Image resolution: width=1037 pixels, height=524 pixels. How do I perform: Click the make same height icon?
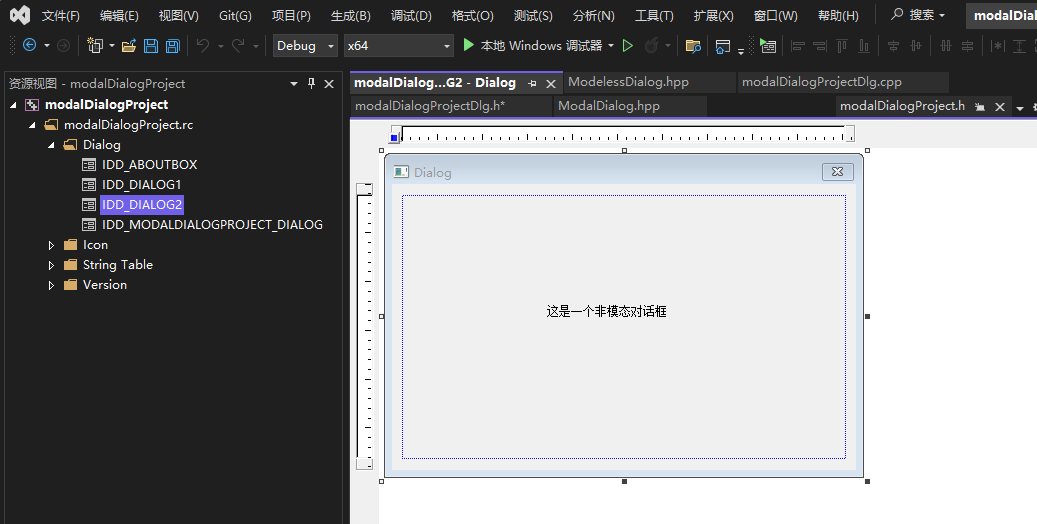click(x=1019, y=46)
